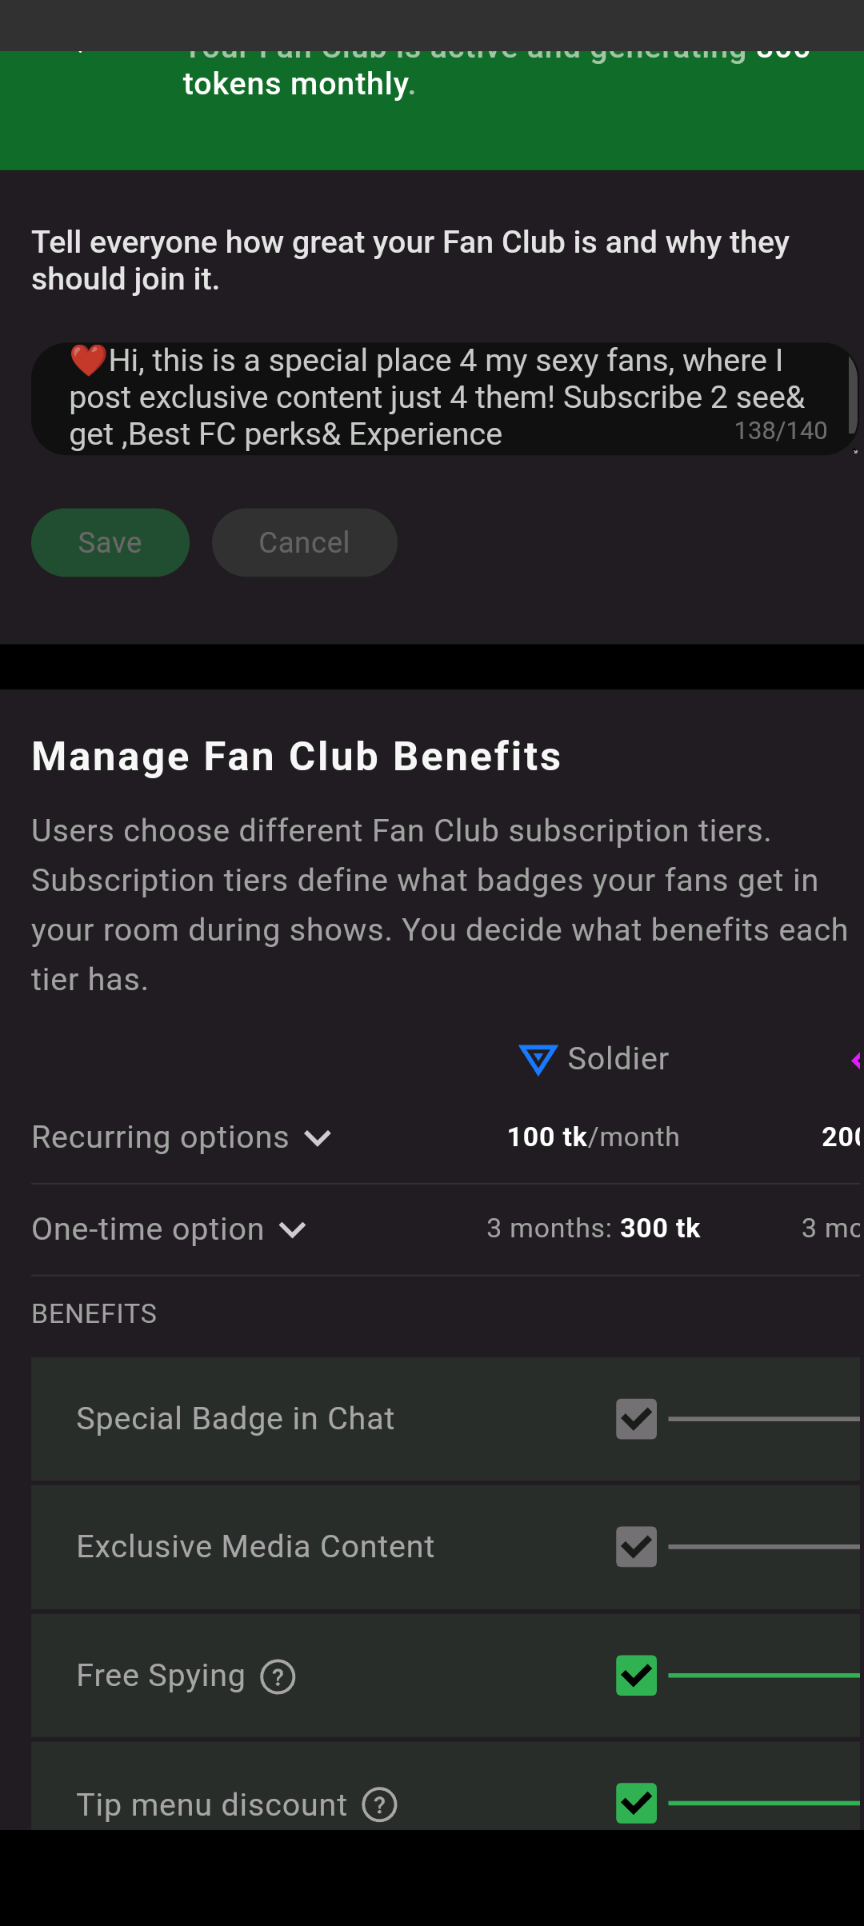Disable the Tip menu discount checkbox
This screenshot has width=864, height=1926.
point(636,1803)
